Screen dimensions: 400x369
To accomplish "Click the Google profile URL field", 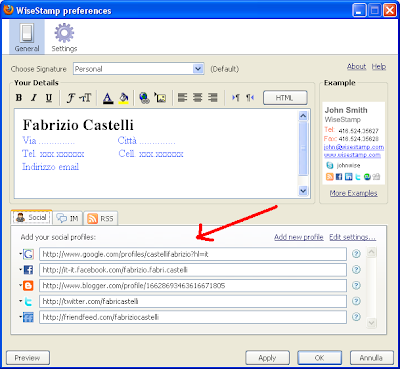I will coord(193,254).
